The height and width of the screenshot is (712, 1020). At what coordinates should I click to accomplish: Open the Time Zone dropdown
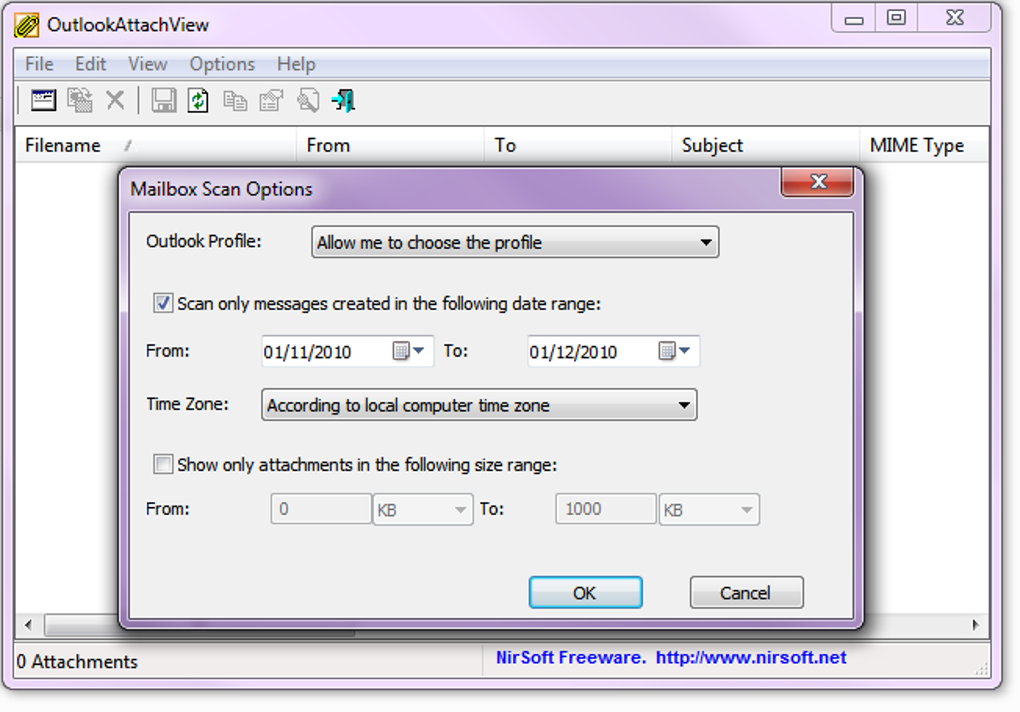(x=687, y=404)
